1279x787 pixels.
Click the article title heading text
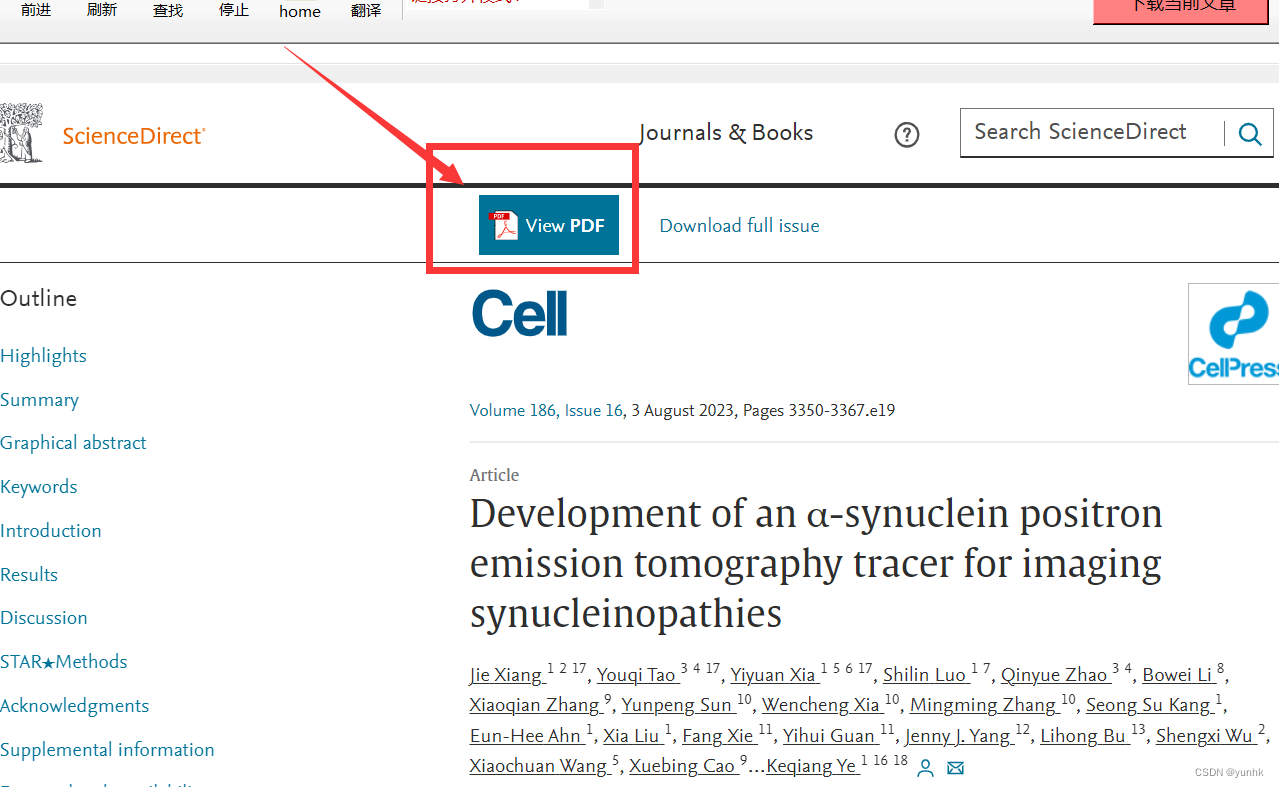[x=816, y=563]
